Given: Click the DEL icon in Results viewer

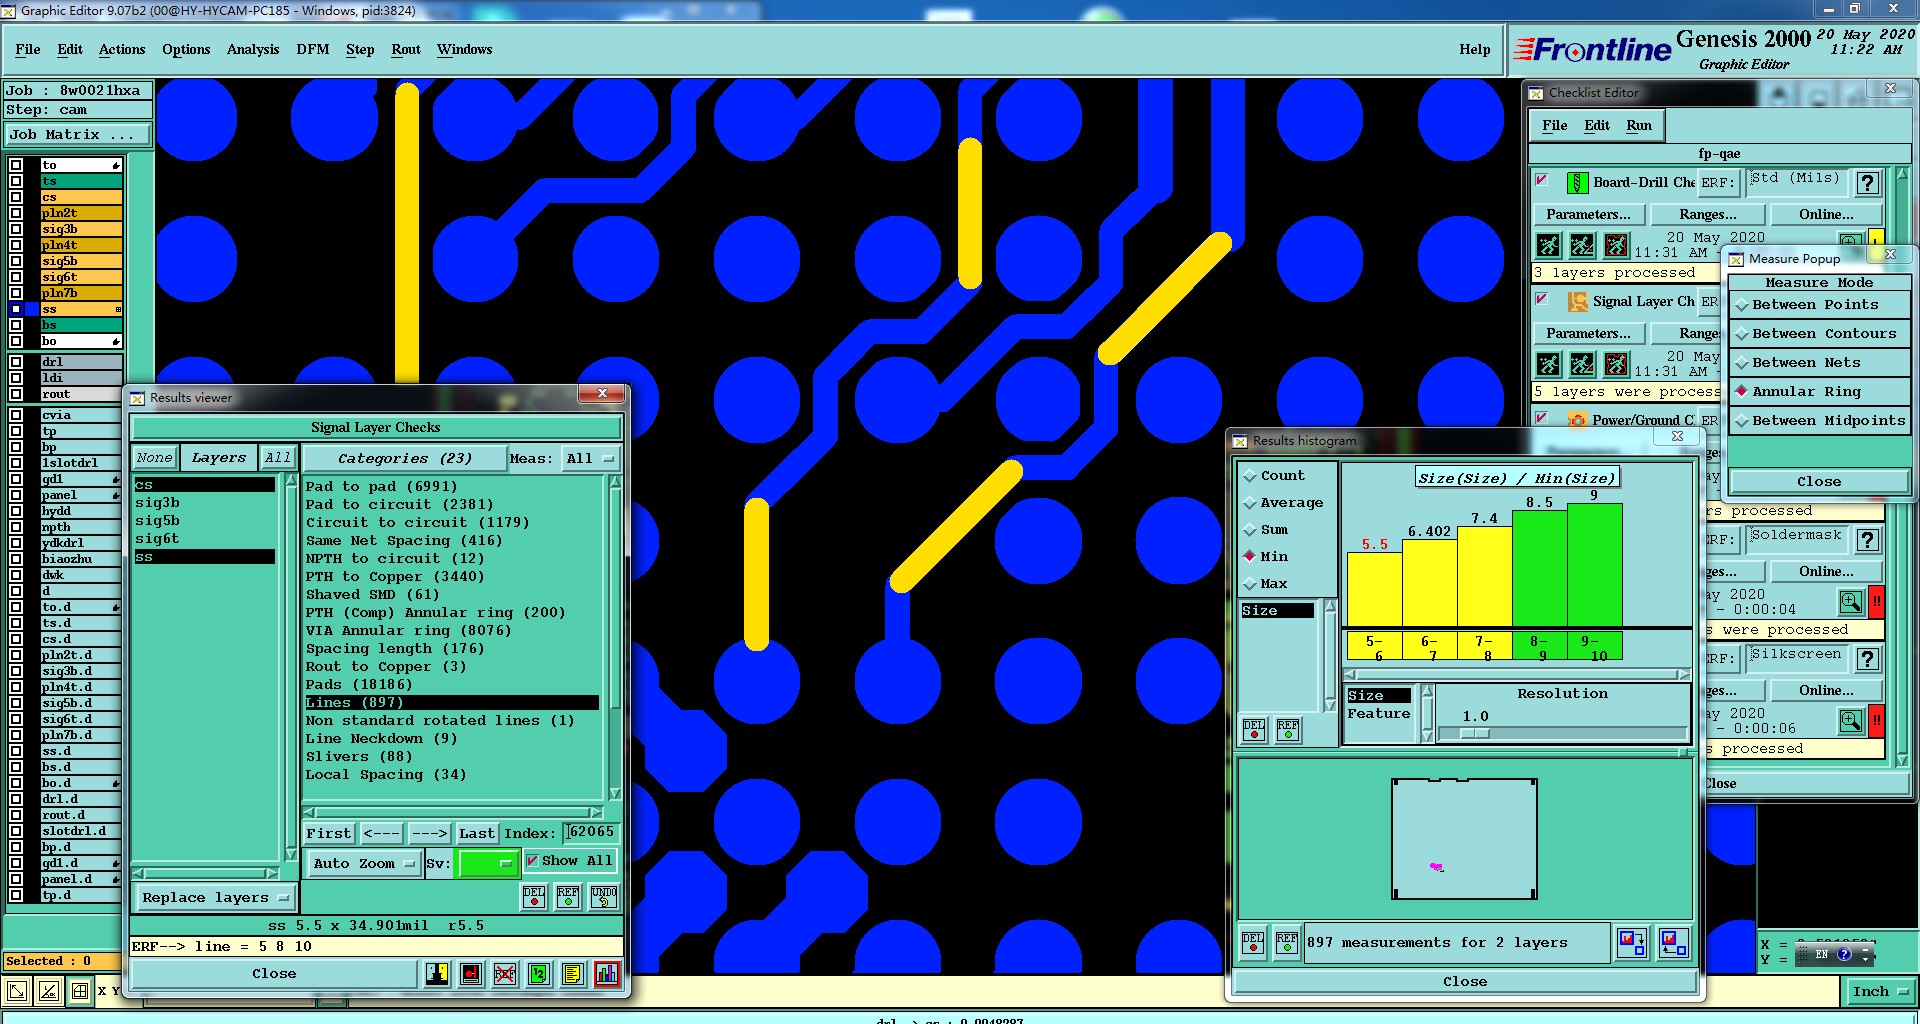Looking at the screenshot, I should click(x=534, y=896).
